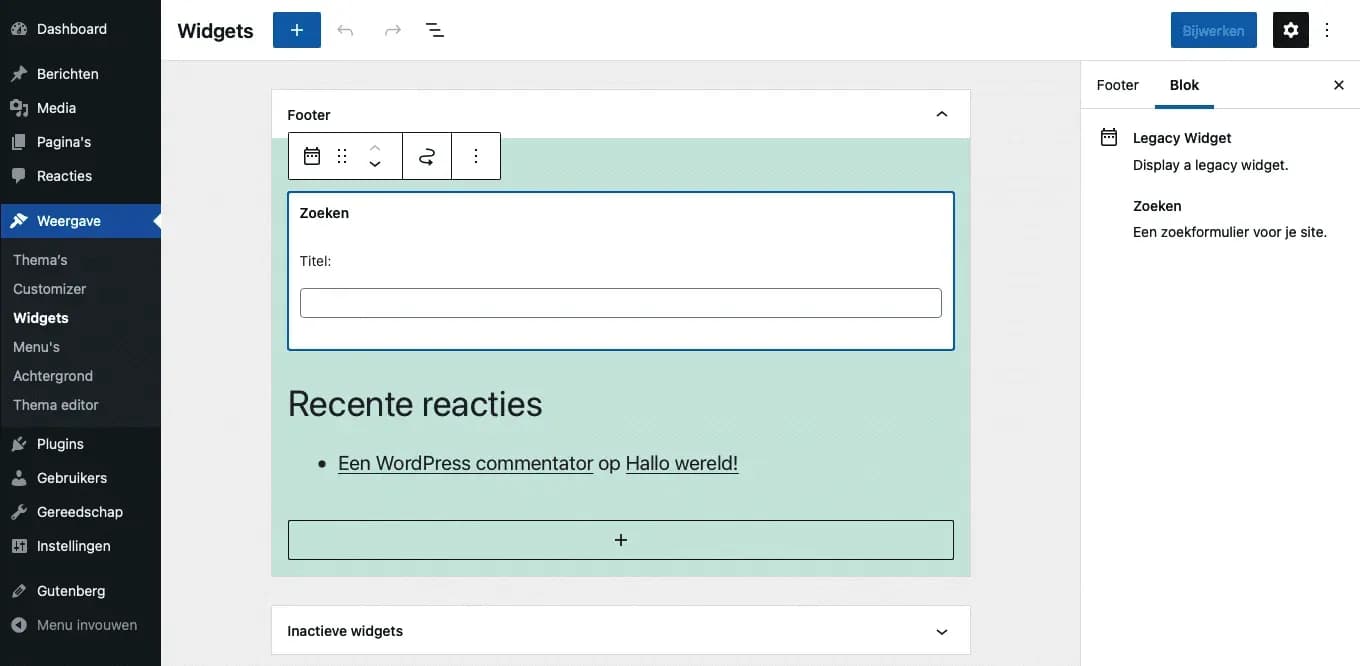1360x666 pixels.
Task: Open the three-dot options menu at top right
Action: [x=1327, y=30]
